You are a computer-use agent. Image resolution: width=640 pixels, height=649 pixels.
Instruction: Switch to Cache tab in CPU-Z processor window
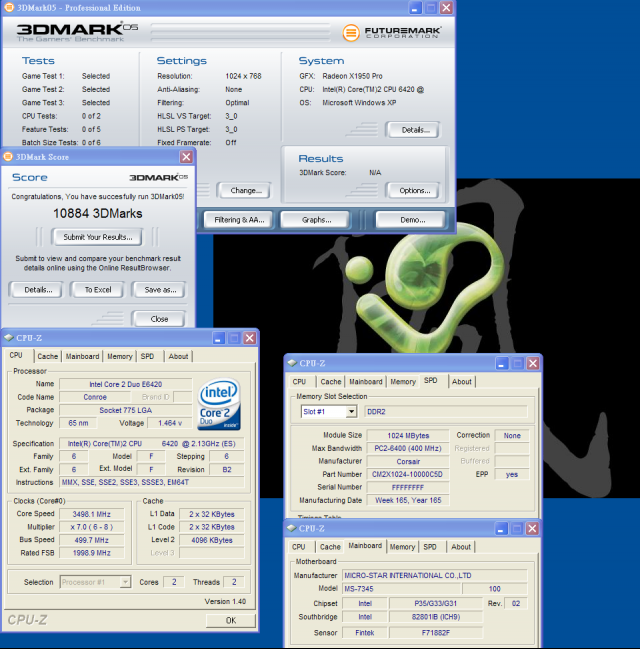48,356
